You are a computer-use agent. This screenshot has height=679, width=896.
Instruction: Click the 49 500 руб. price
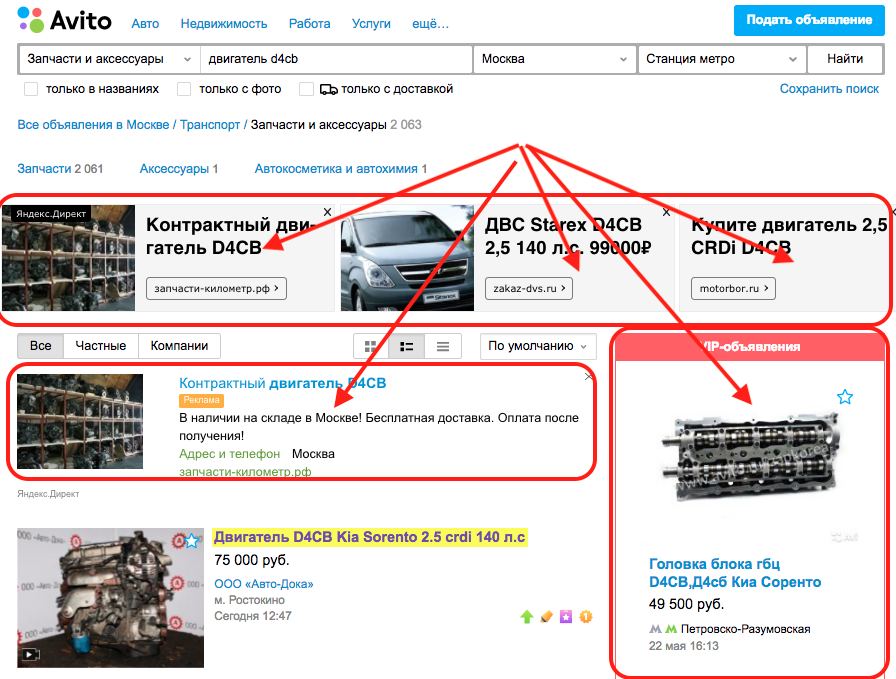(686, 604)
